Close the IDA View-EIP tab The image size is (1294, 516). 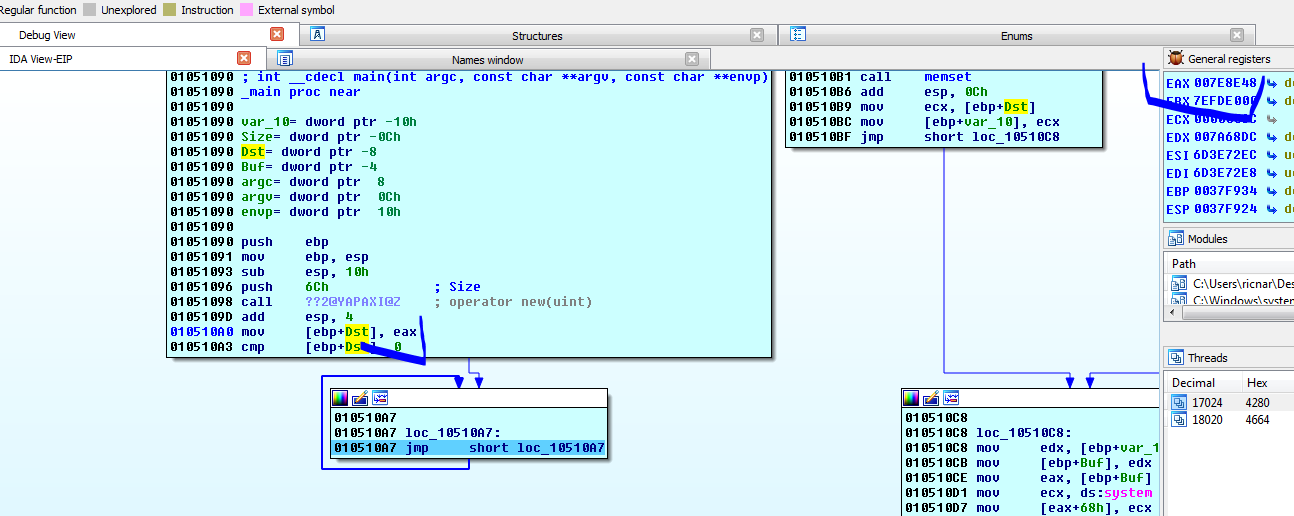coord(244,58)
